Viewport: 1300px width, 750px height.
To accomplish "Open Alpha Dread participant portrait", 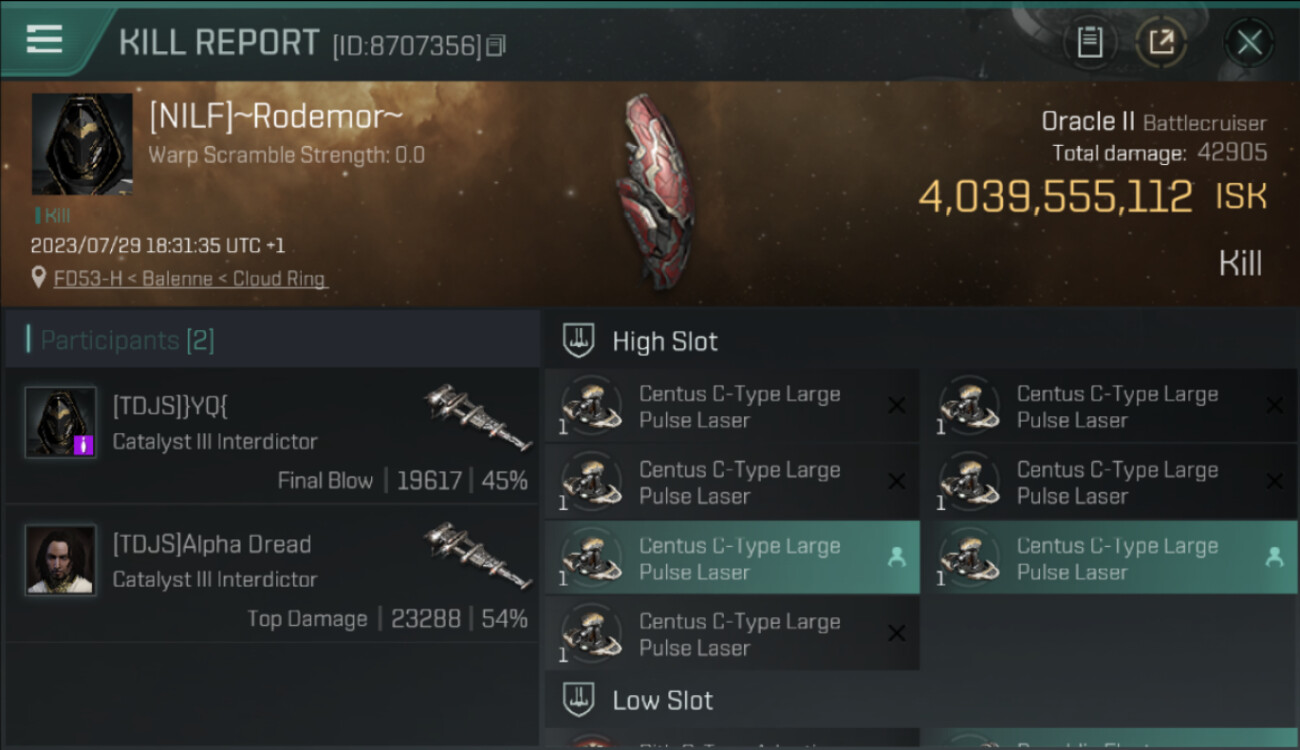I will pos(61,560).
